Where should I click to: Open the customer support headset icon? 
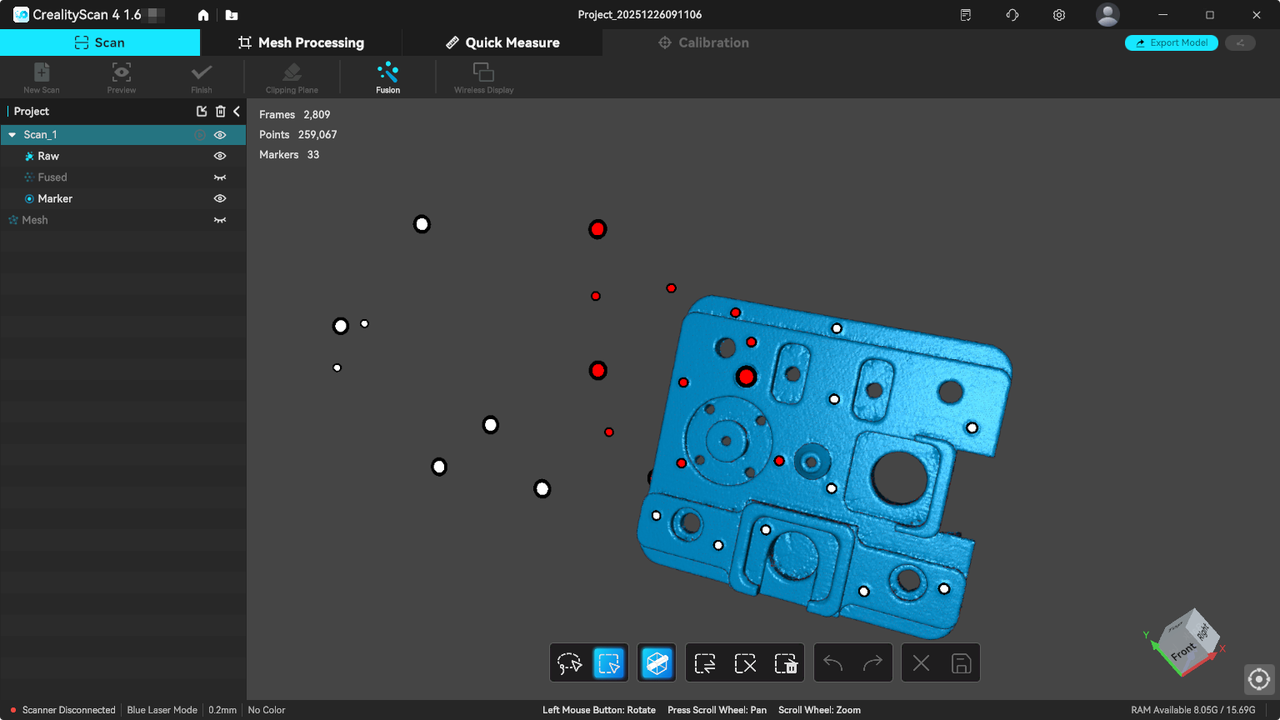(x=1012, y=15)
